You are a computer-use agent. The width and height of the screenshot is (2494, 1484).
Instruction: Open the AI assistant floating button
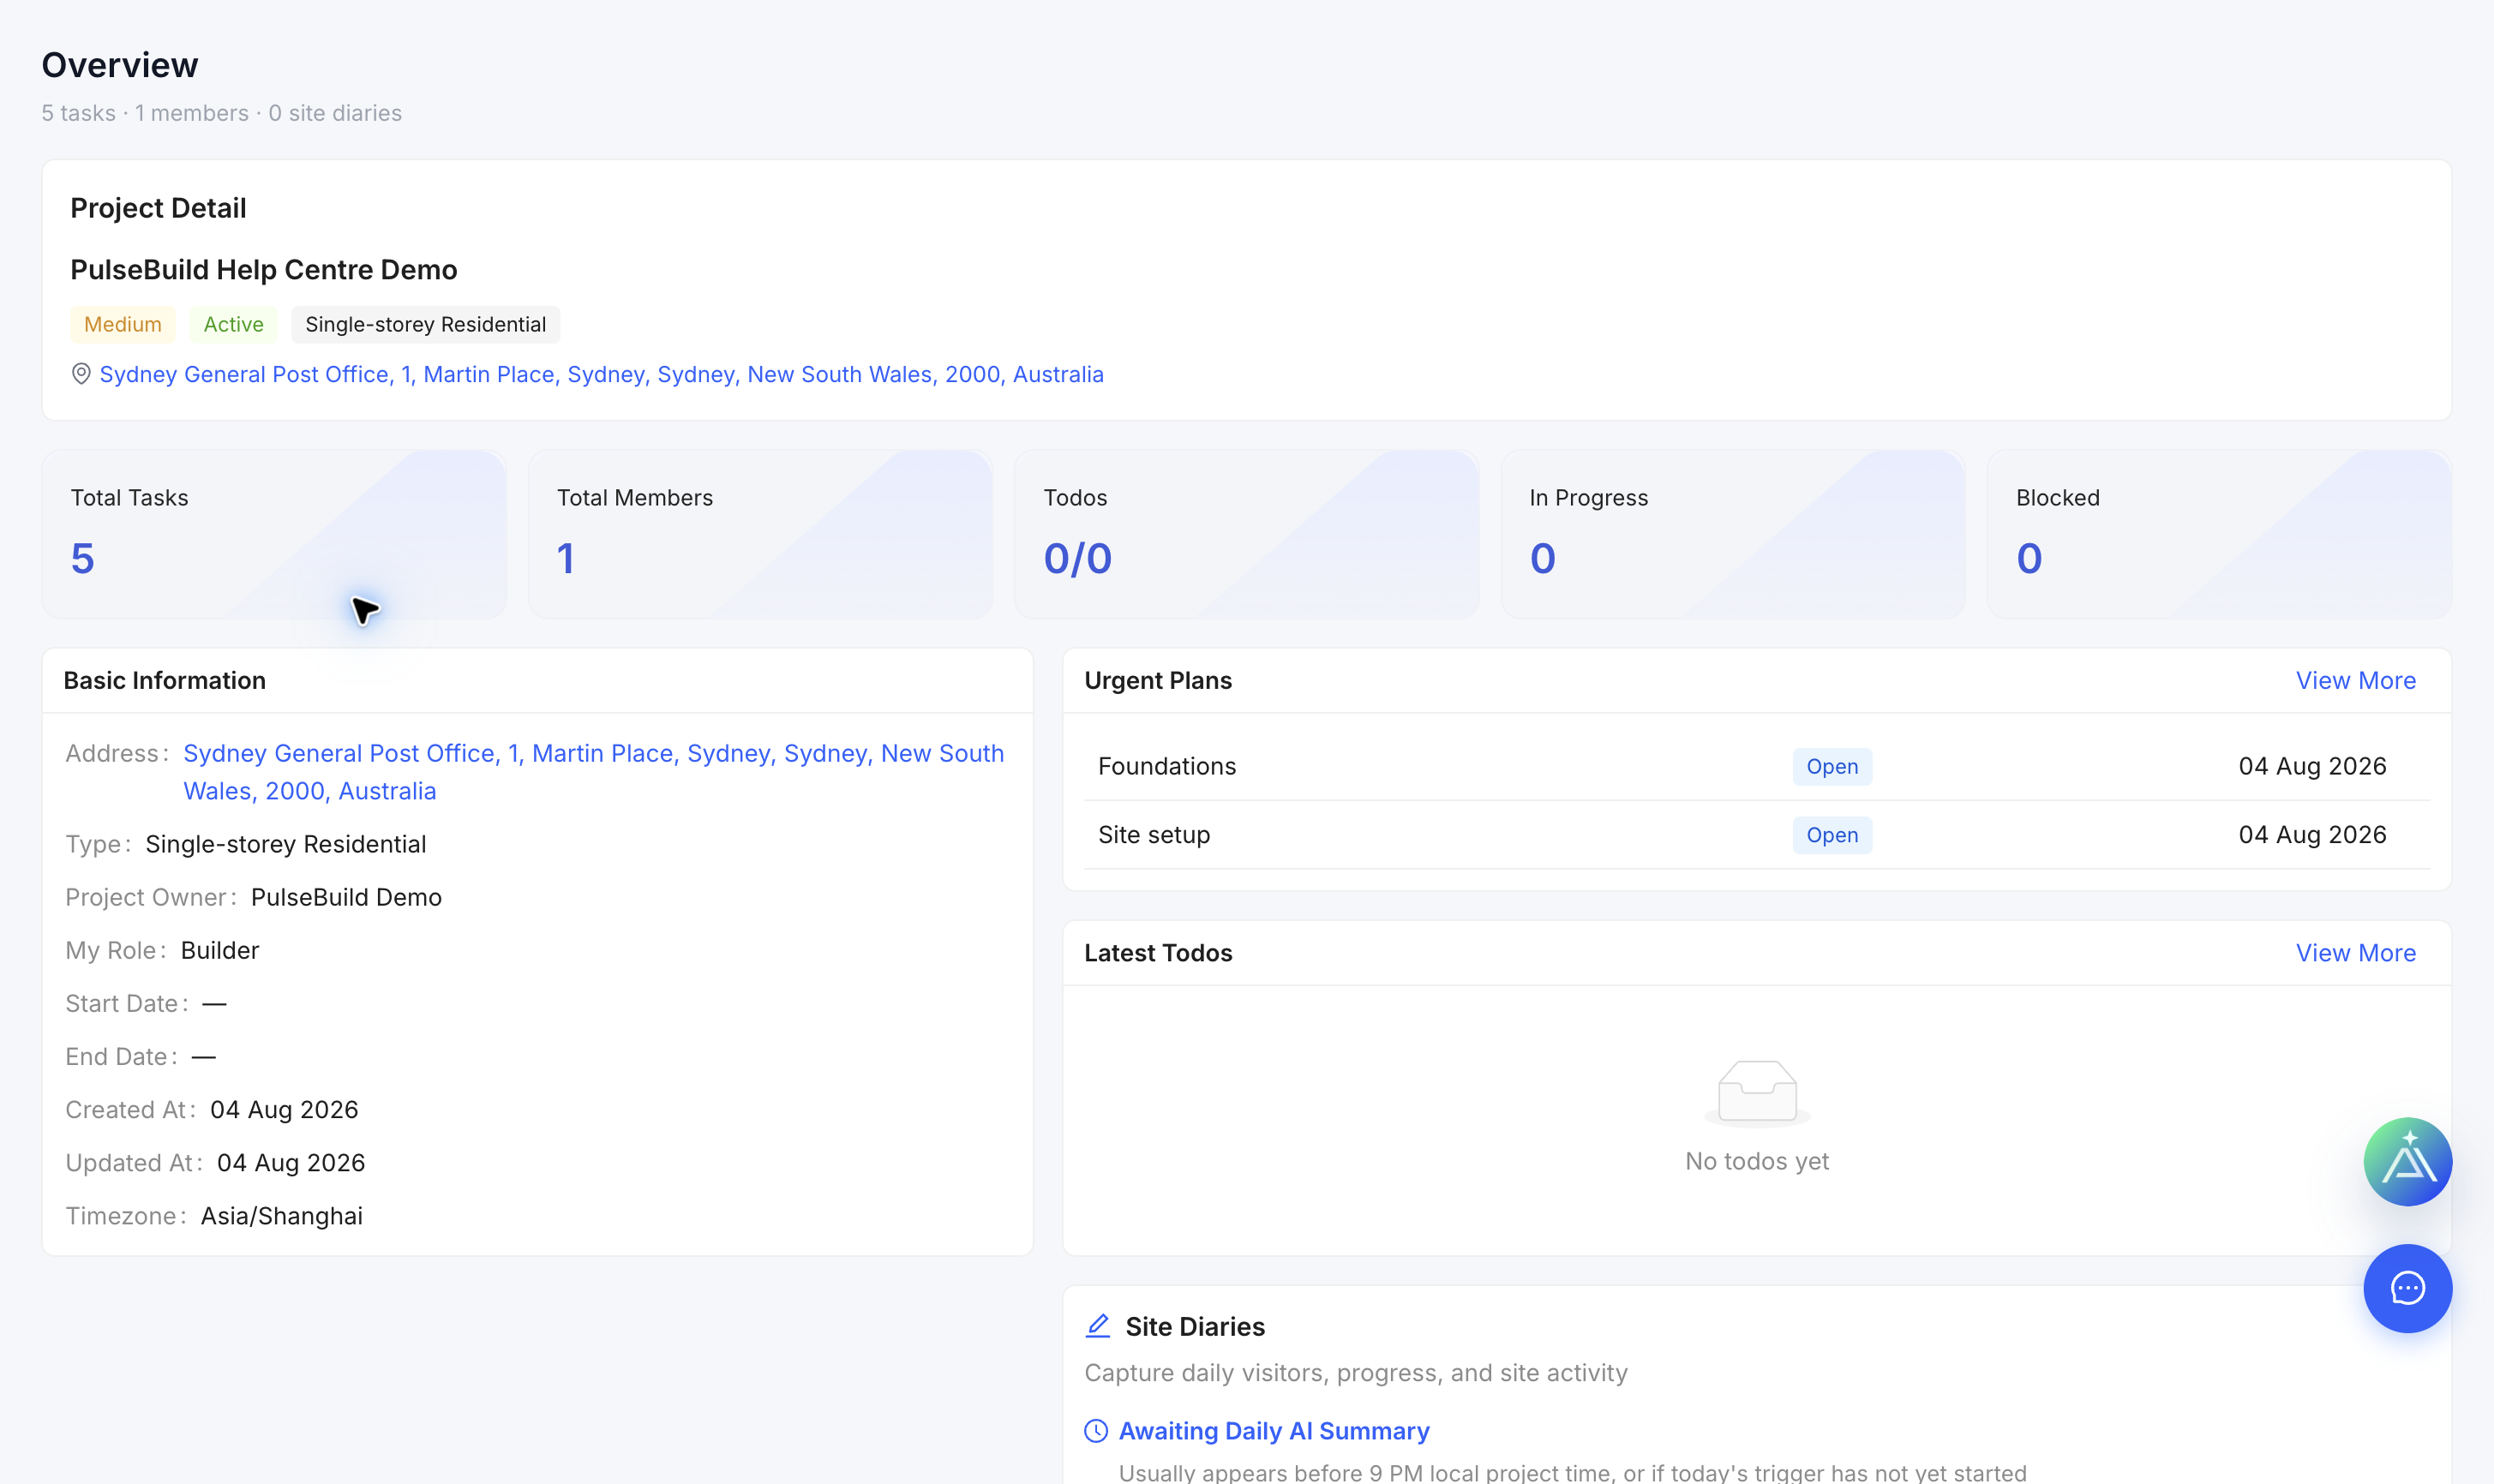coord(2407,1161)
